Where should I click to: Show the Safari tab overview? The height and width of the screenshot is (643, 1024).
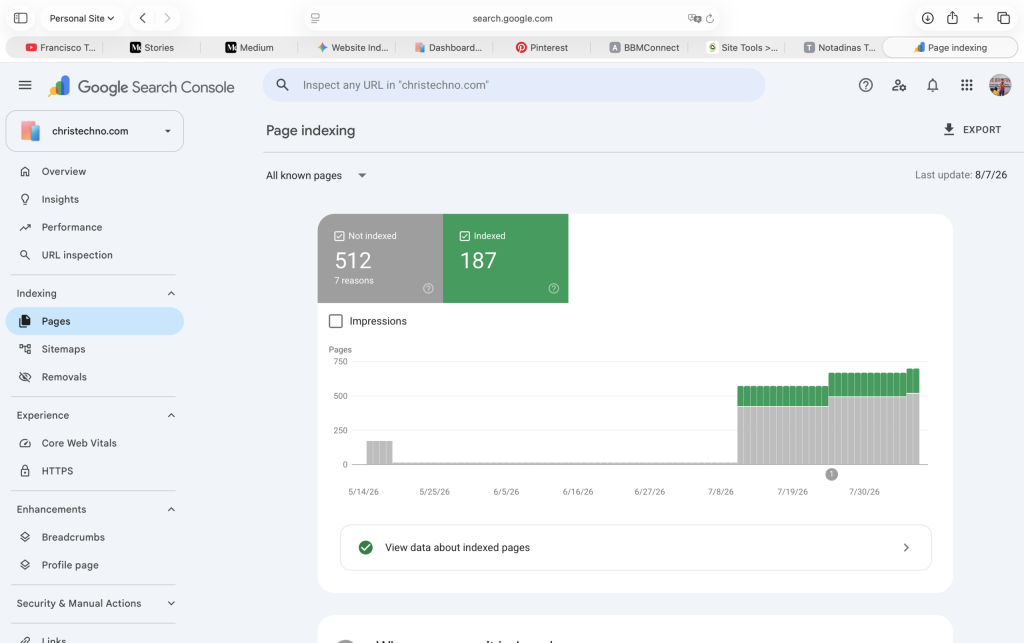click(1003, 18)
